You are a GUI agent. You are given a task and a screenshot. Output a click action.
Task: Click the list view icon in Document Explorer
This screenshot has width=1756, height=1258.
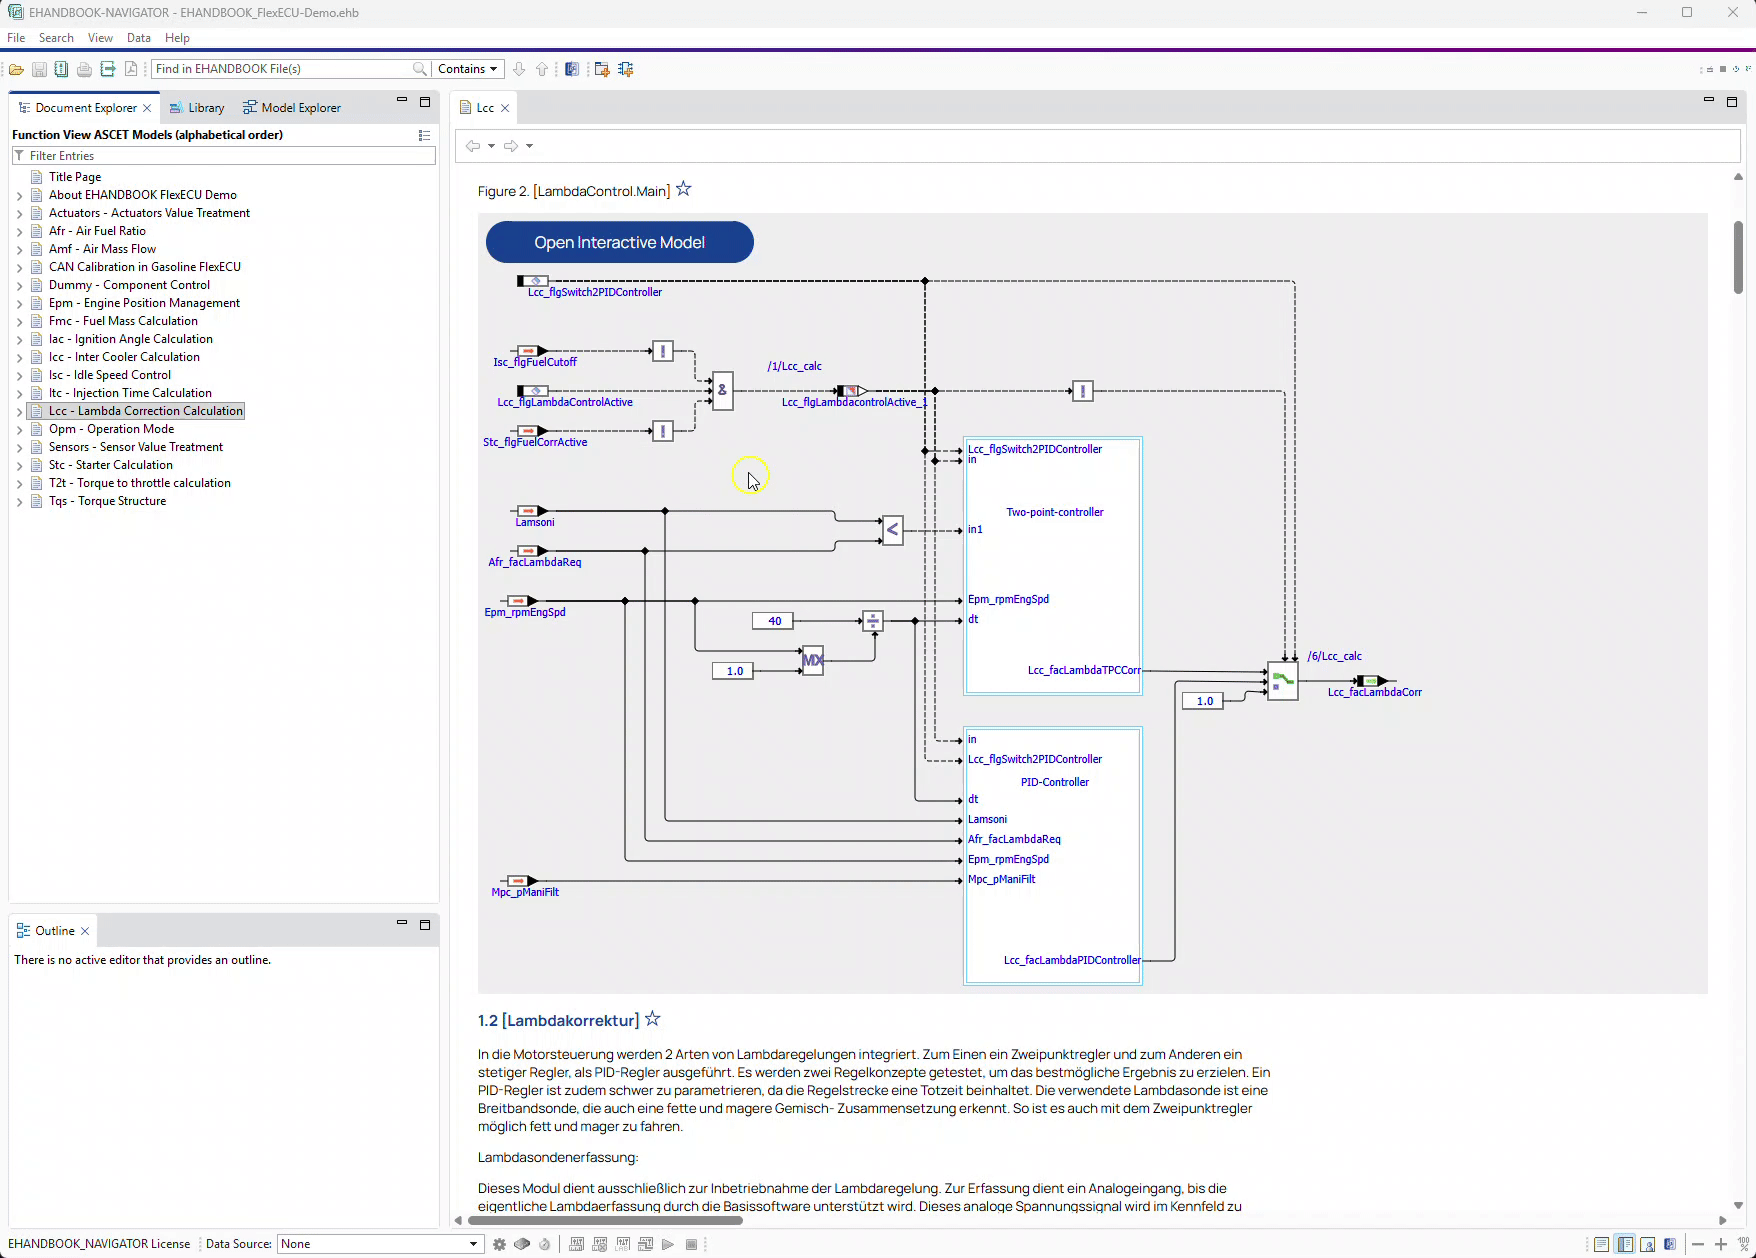[424, 135]
